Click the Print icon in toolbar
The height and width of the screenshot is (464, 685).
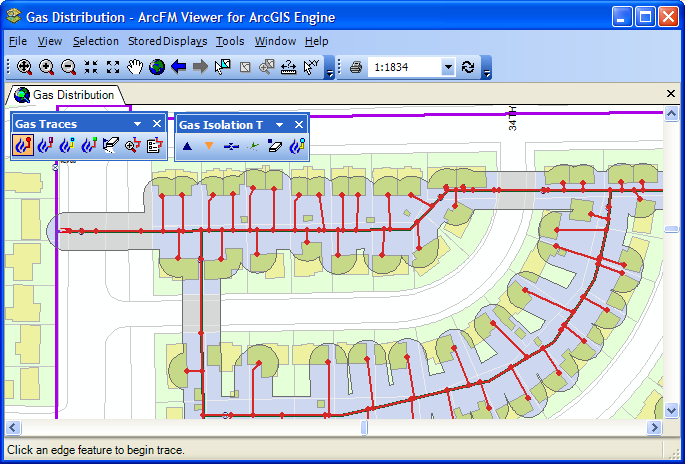(355, 67)
